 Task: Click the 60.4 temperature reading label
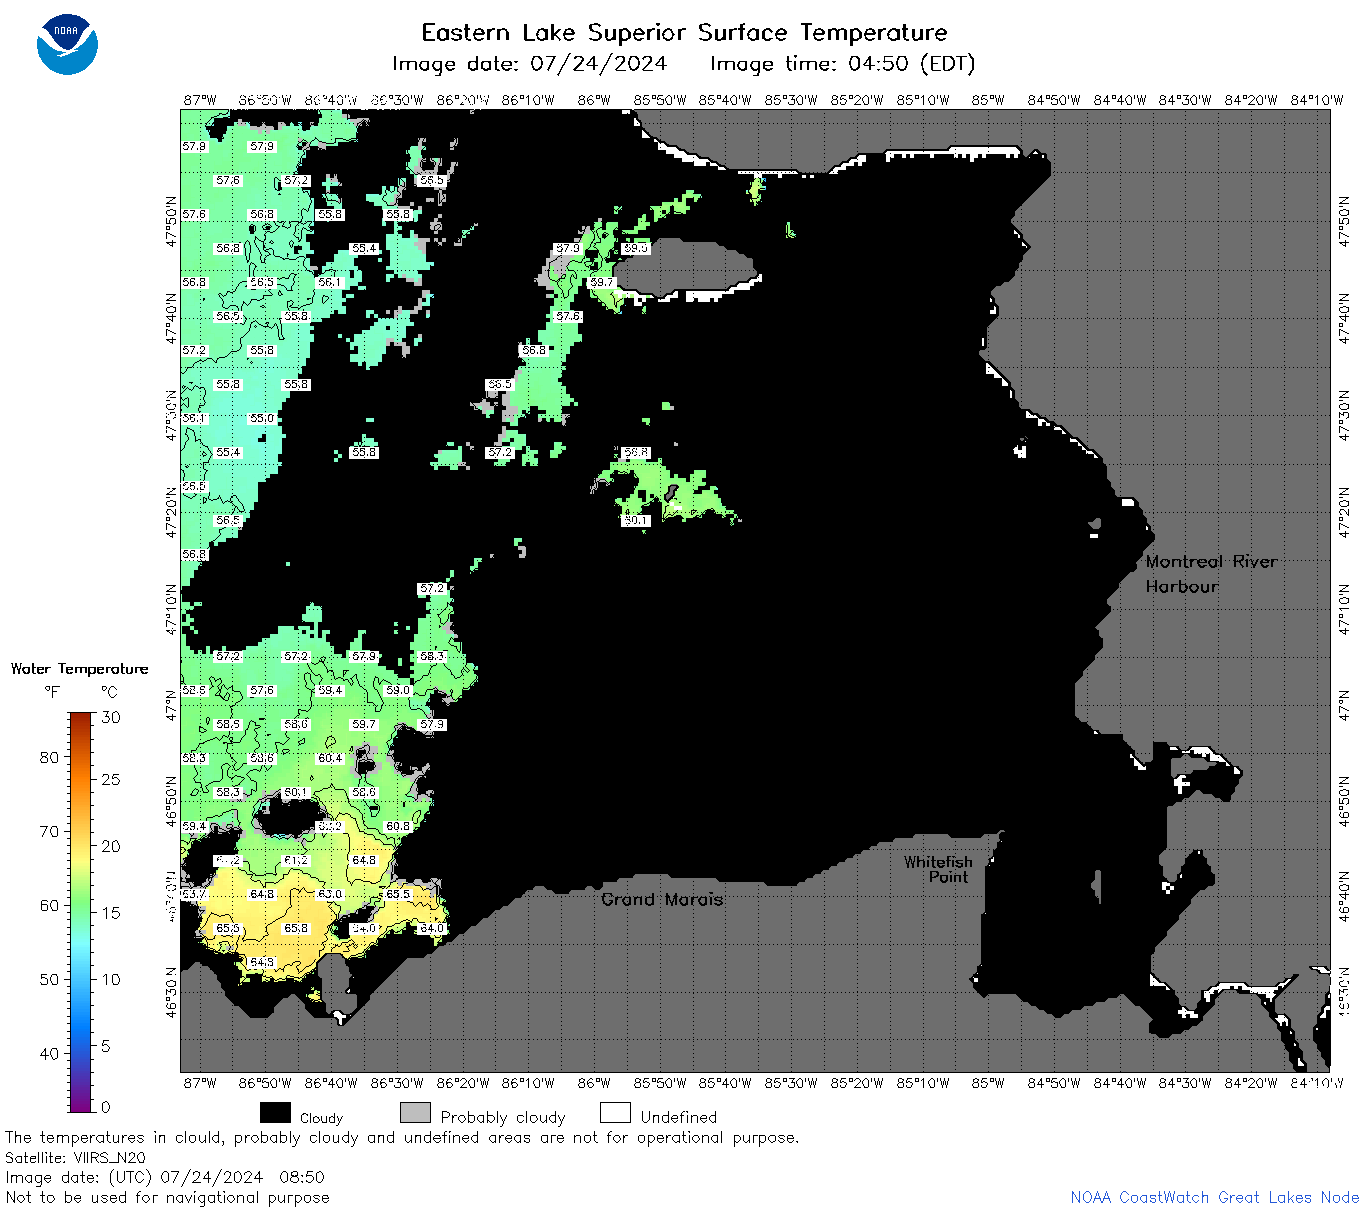coord(330,758)
